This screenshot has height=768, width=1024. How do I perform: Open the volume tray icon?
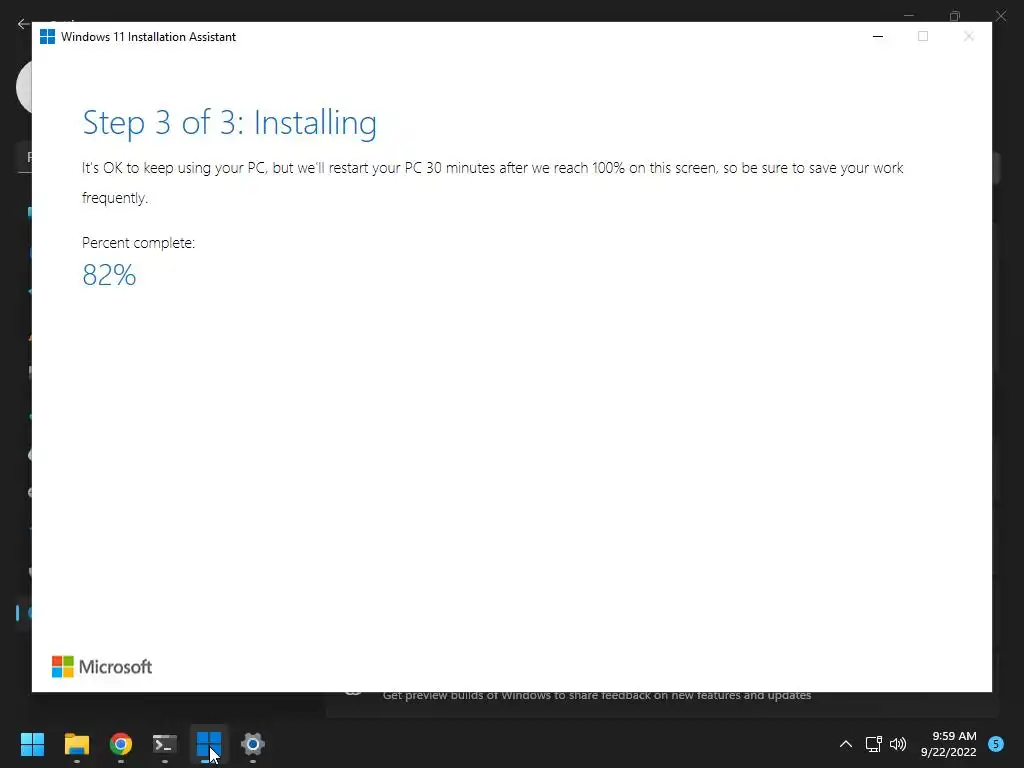pyautogui.click(x=898, y=744)
